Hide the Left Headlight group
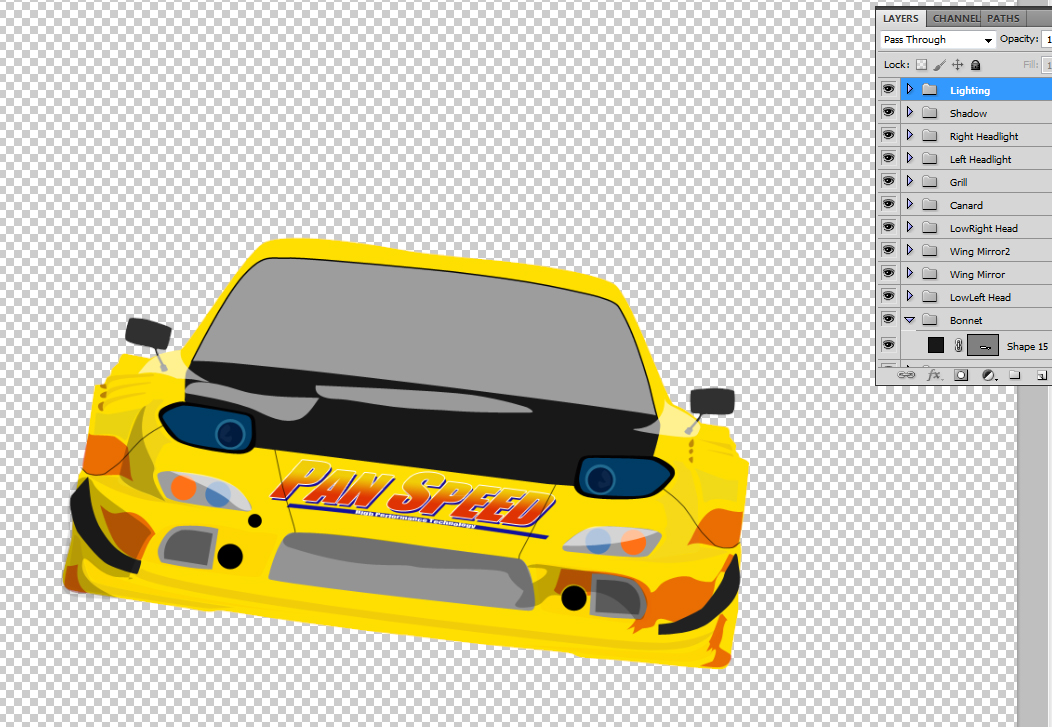1052x727 pixels. (x=888, y=158)
